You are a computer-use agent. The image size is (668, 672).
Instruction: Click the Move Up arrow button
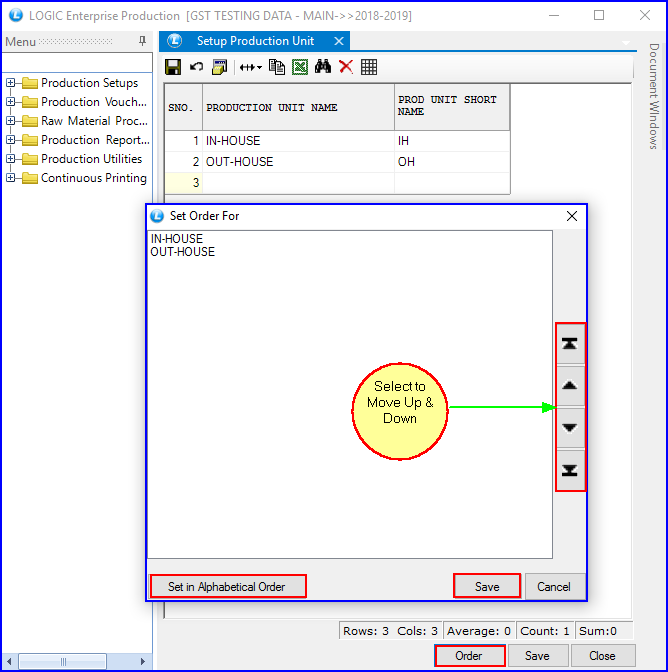569,386
